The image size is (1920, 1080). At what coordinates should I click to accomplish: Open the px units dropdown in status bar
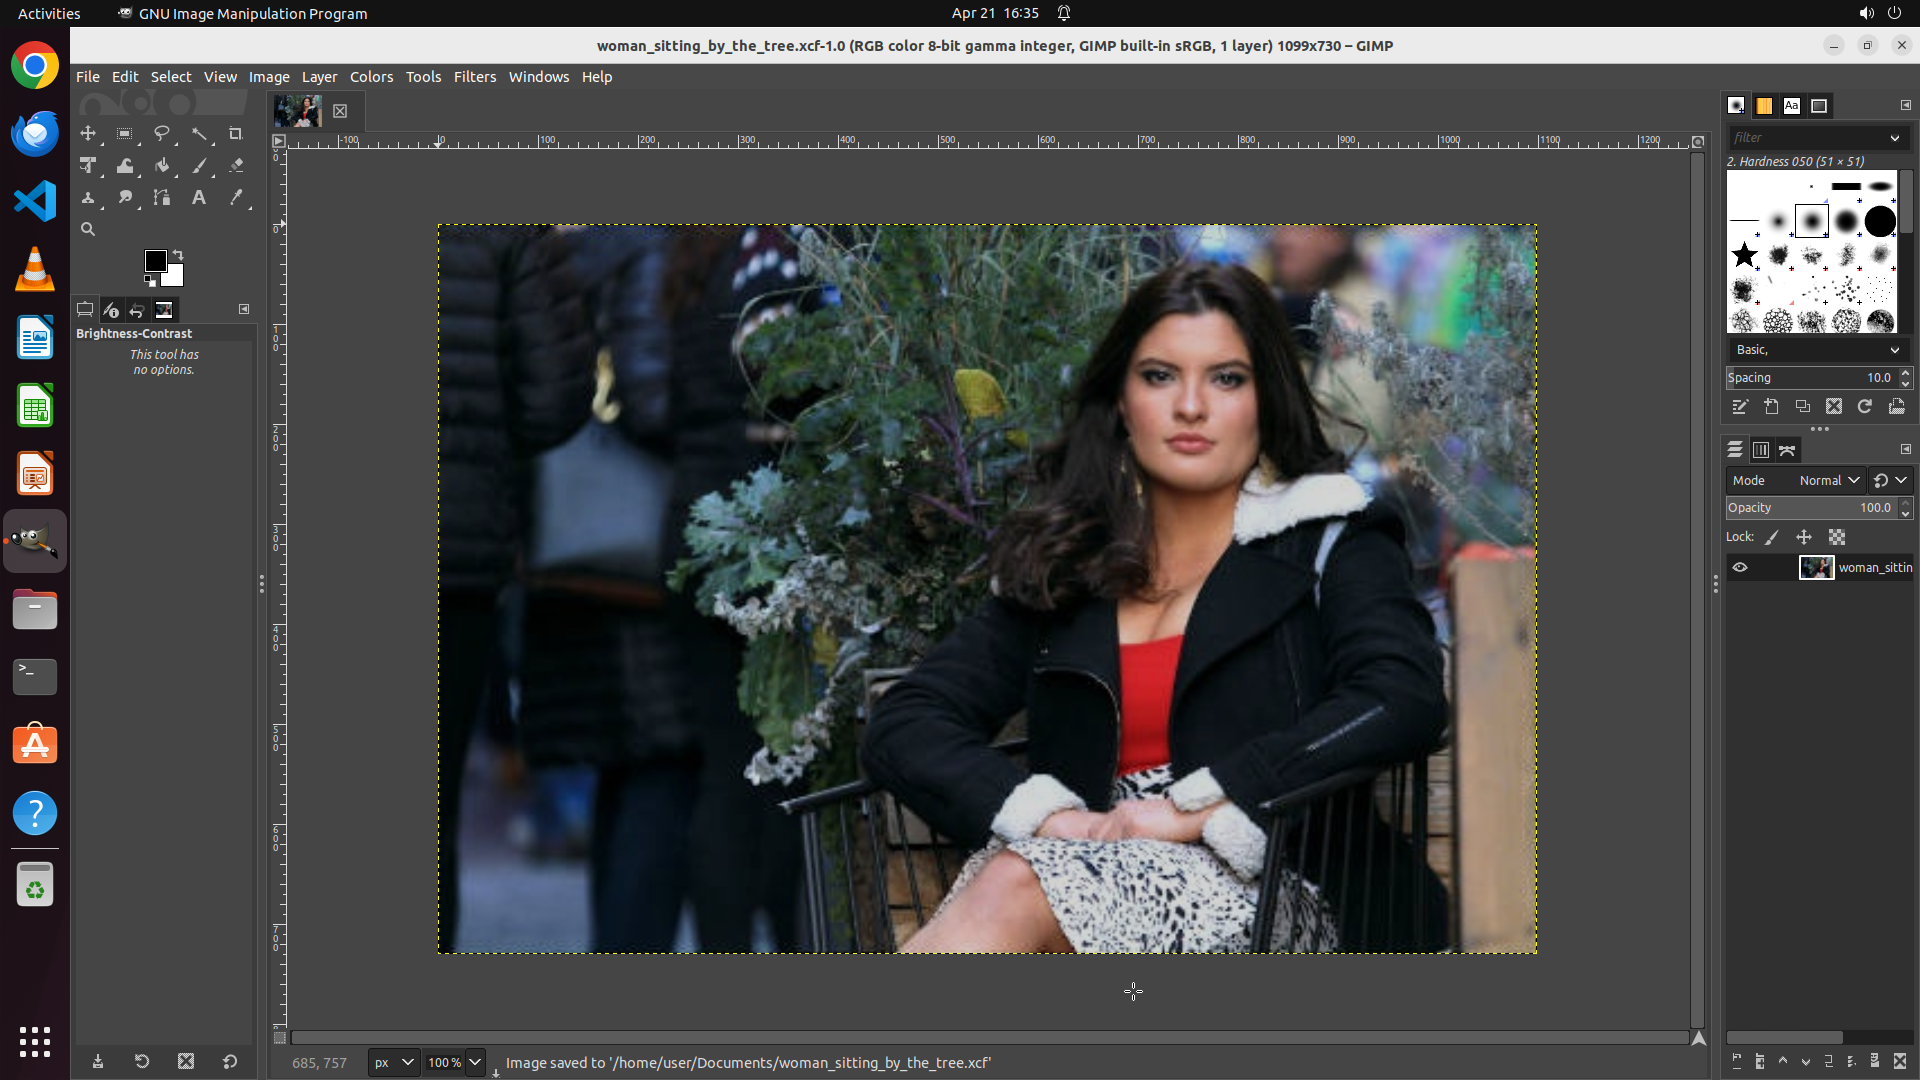[394, 1062]
